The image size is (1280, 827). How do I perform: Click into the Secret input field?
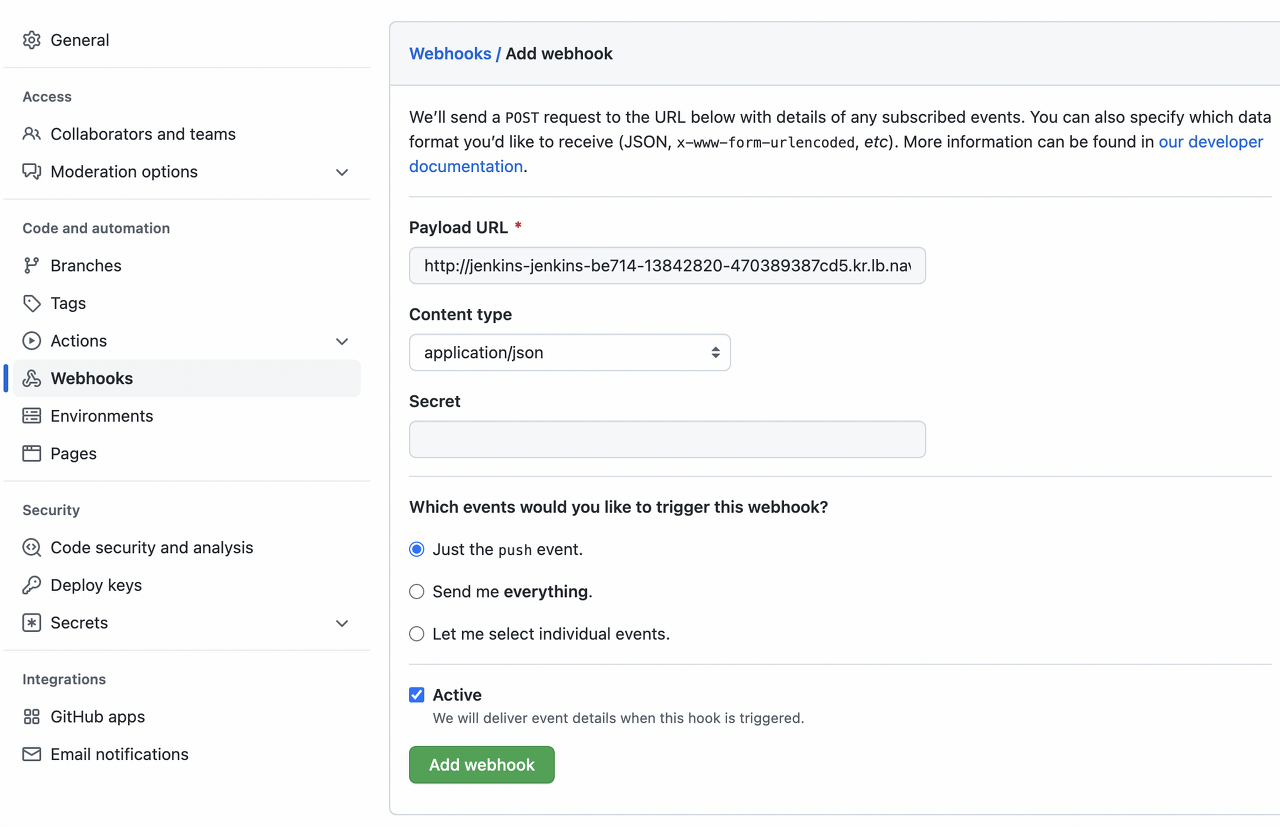pos(667,440)
